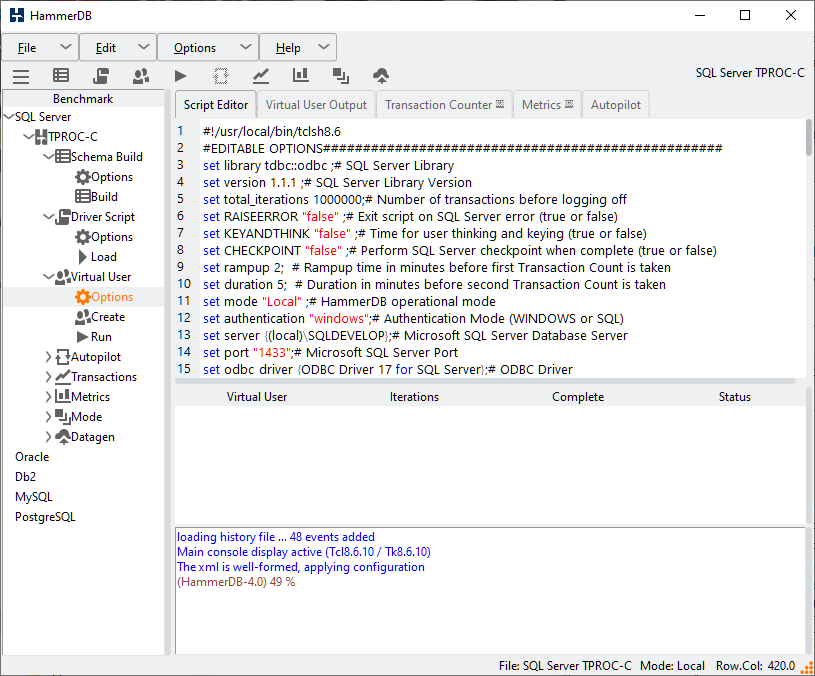Click the Driver Script toolbar icon

coord(101,76)
